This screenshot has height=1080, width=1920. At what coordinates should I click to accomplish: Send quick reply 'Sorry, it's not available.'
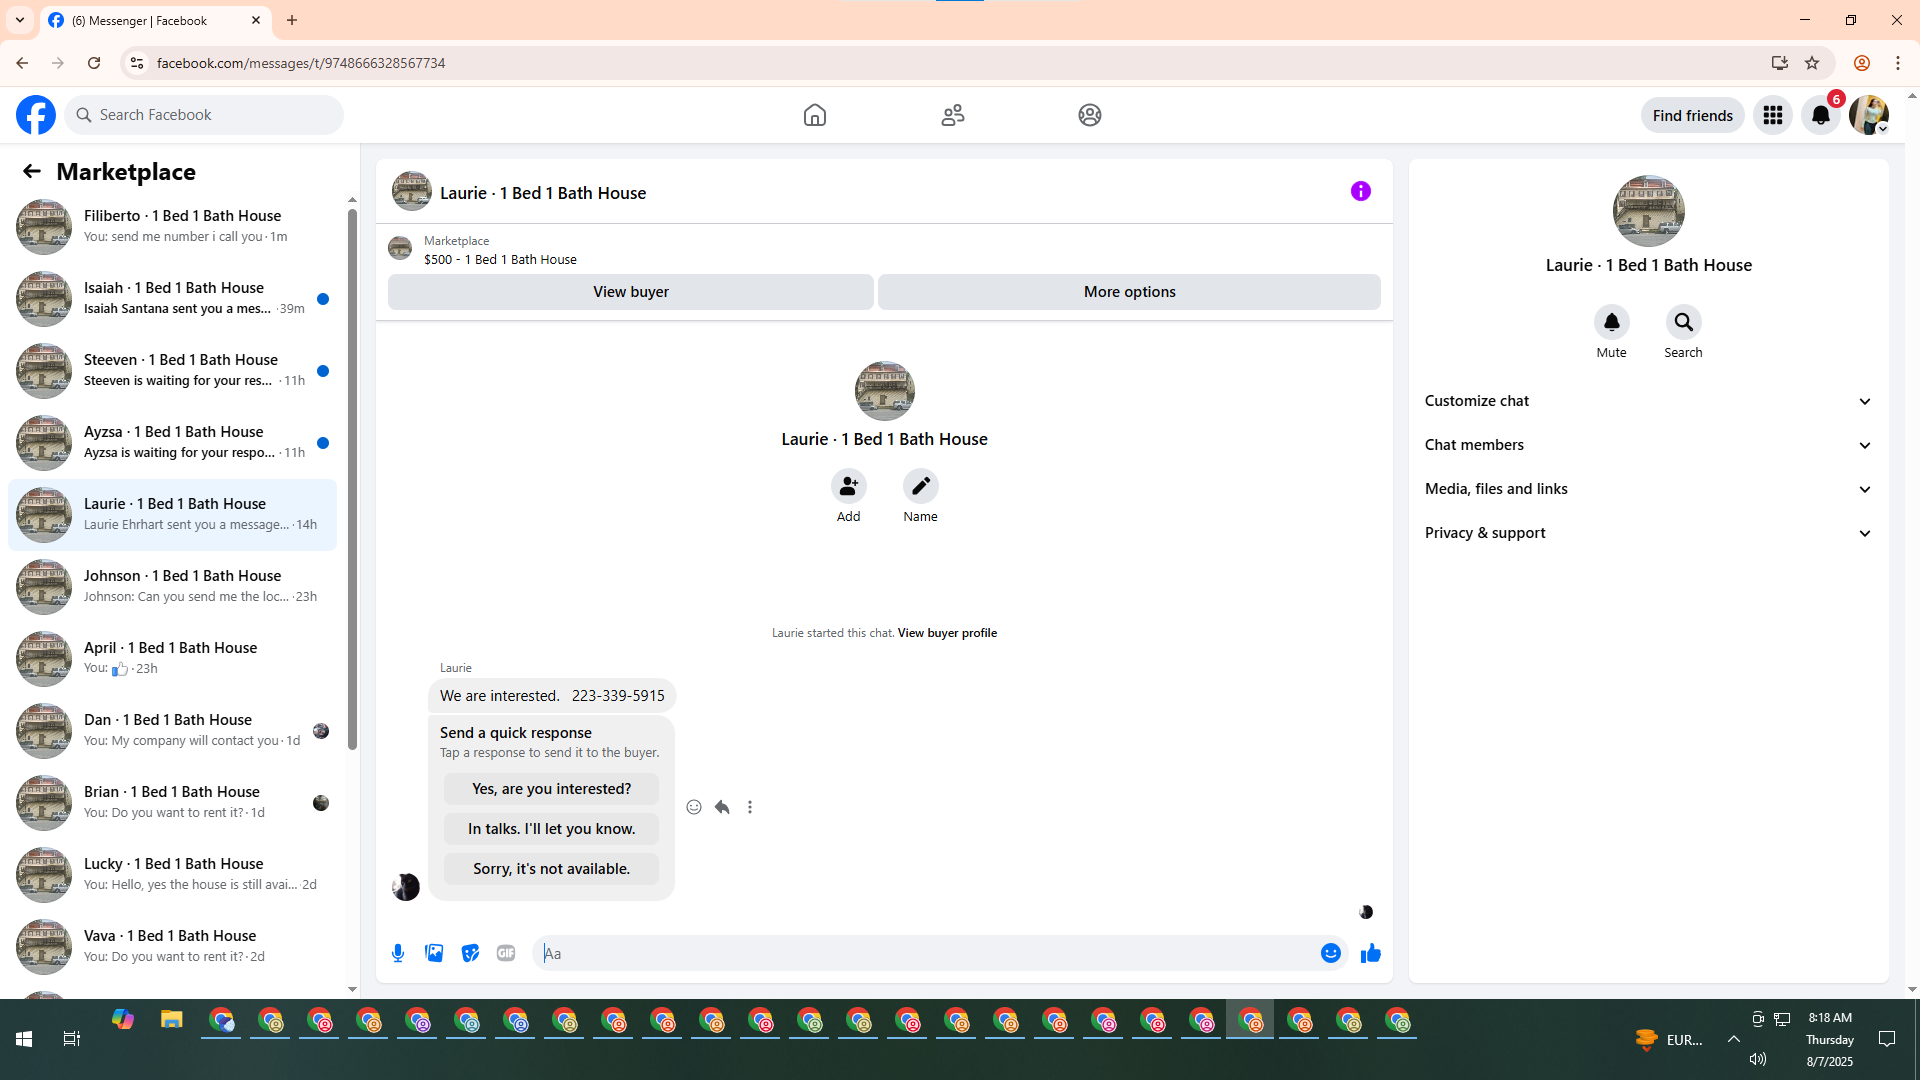pyautogui.click(x=551, y=869)
